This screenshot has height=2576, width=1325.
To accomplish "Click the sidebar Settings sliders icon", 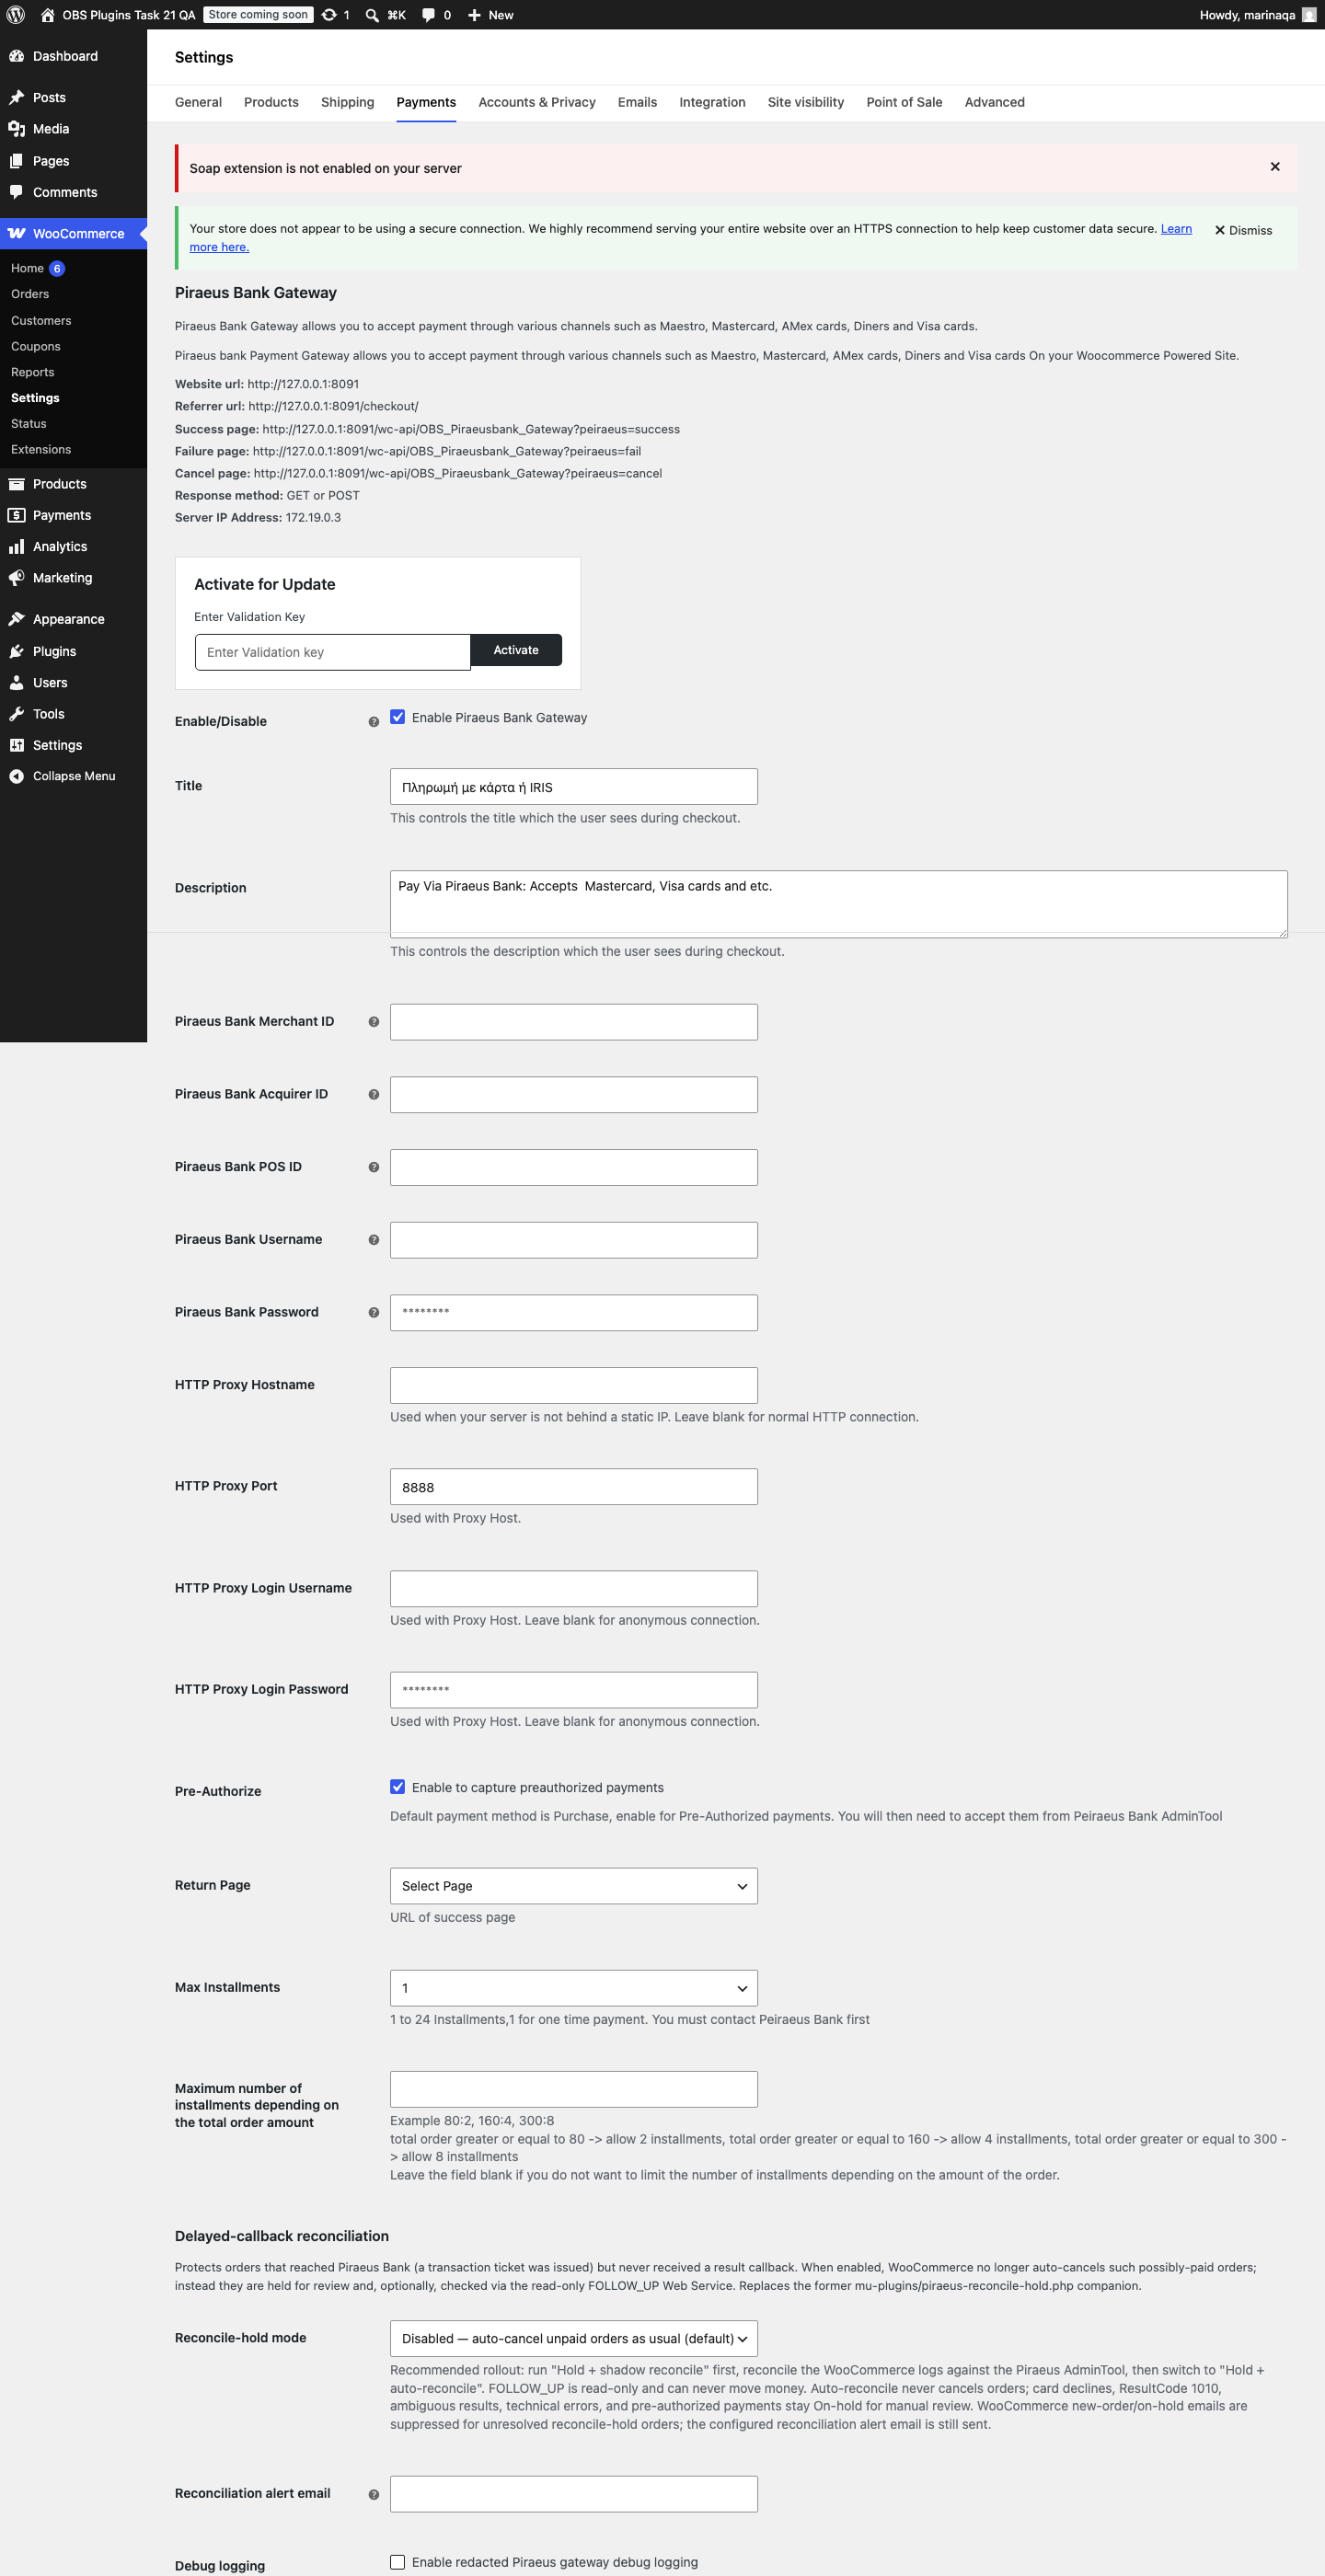I will click(x=16, y=745).
